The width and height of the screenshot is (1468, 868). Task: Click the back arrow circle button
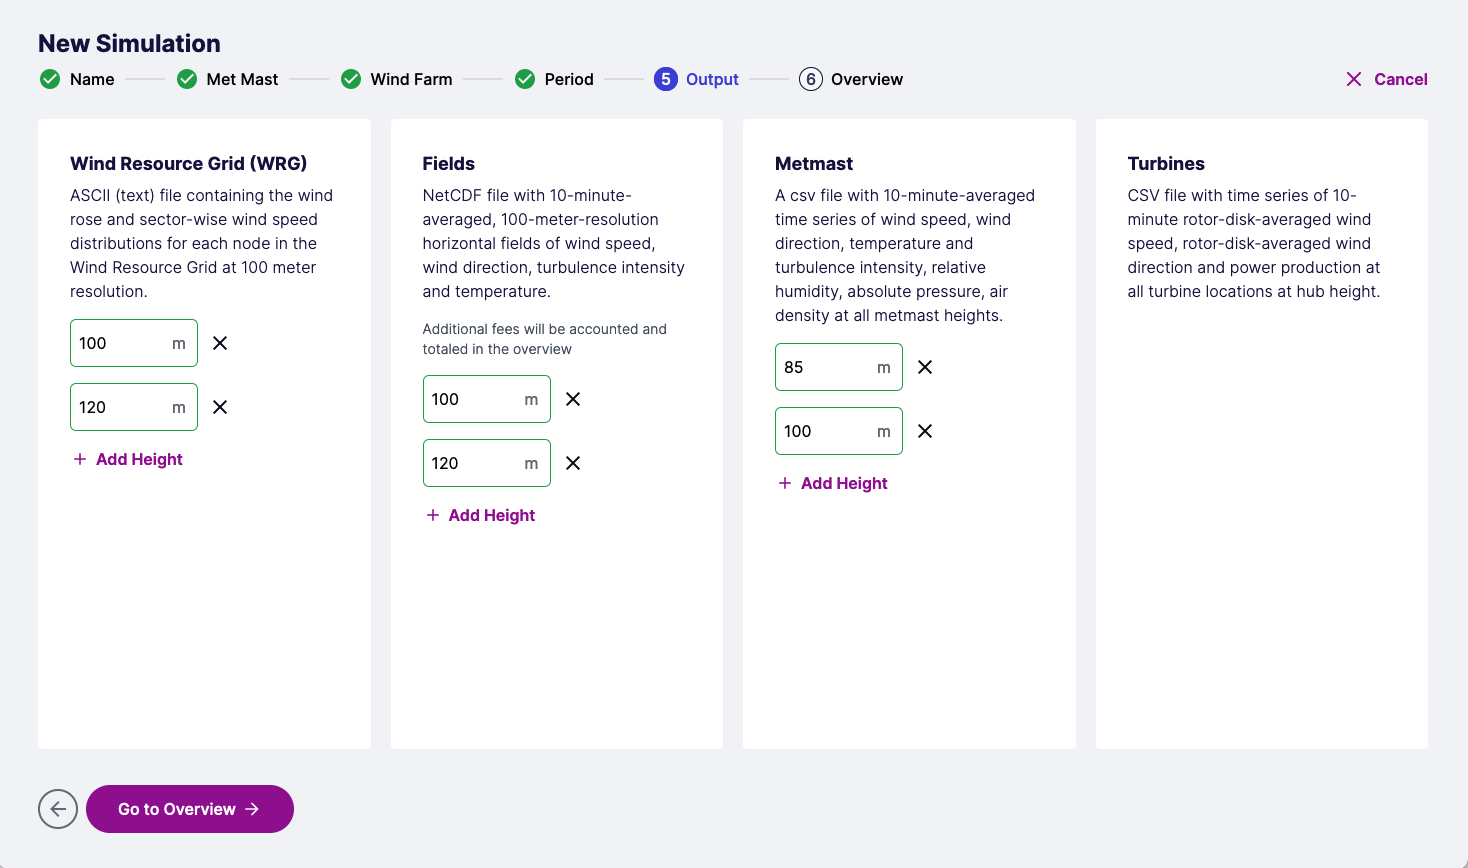click(x=58, y=809)
